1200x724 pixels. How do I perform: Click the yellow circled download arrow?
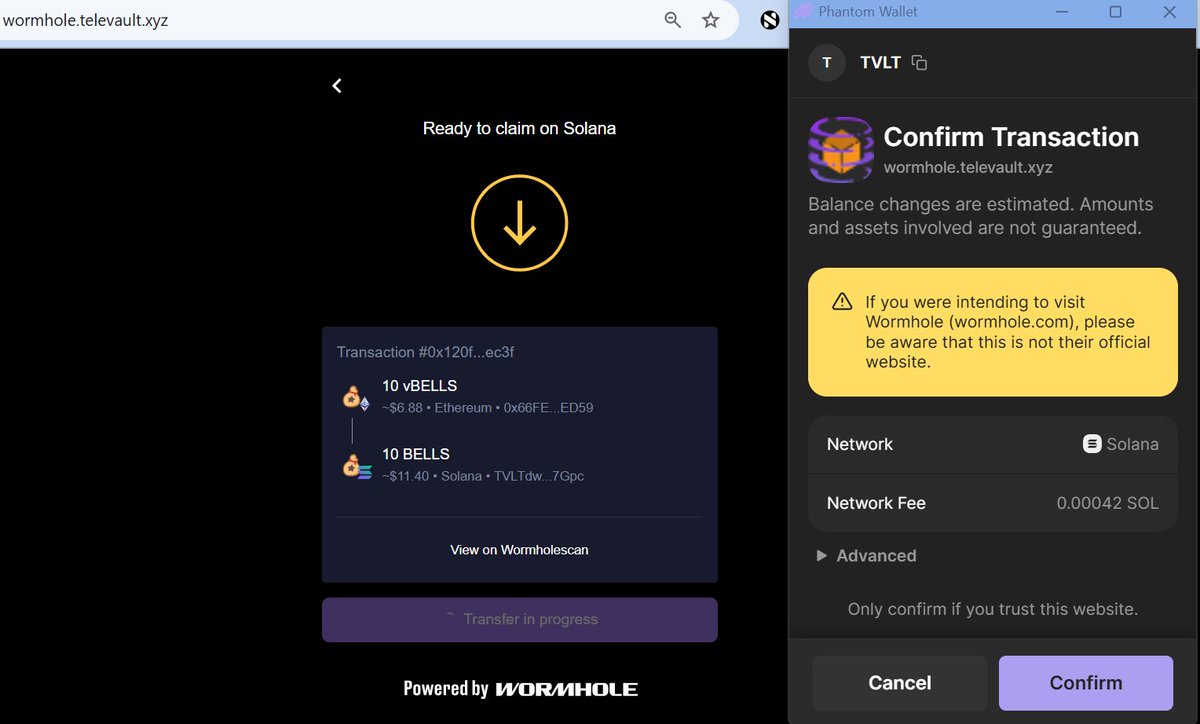point(519,222)
